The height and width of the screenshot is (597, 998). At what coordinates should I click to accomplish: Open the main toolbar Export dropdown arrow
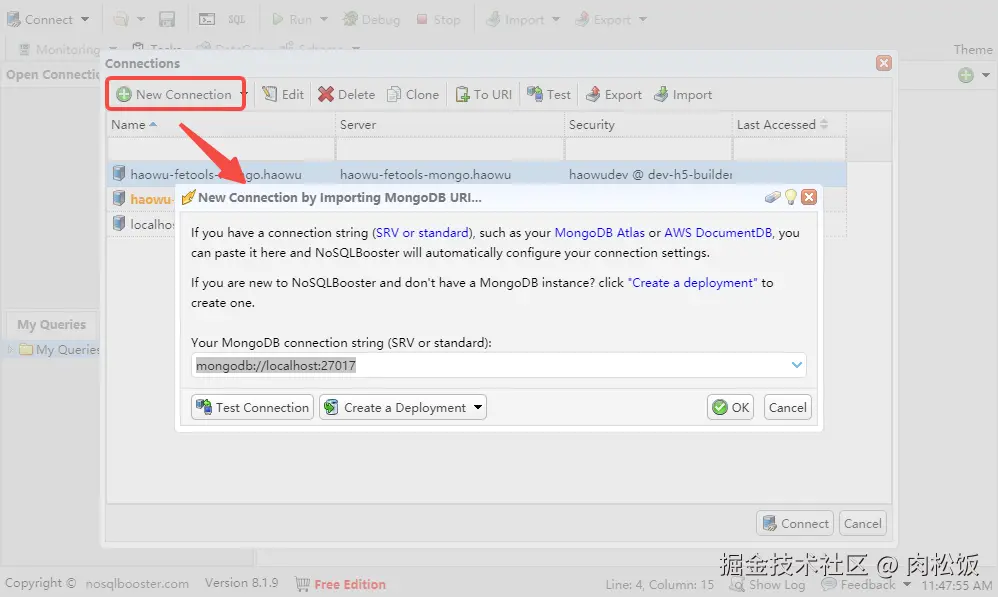[x=643, y=20]
